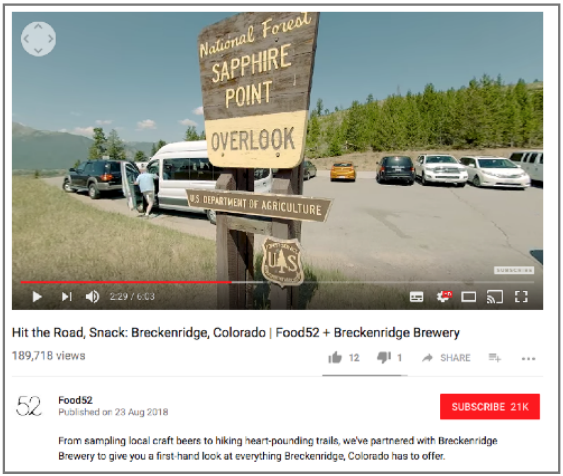Pan the 360 view down
The width and height of the screenshot is (563, 476).
38,51
